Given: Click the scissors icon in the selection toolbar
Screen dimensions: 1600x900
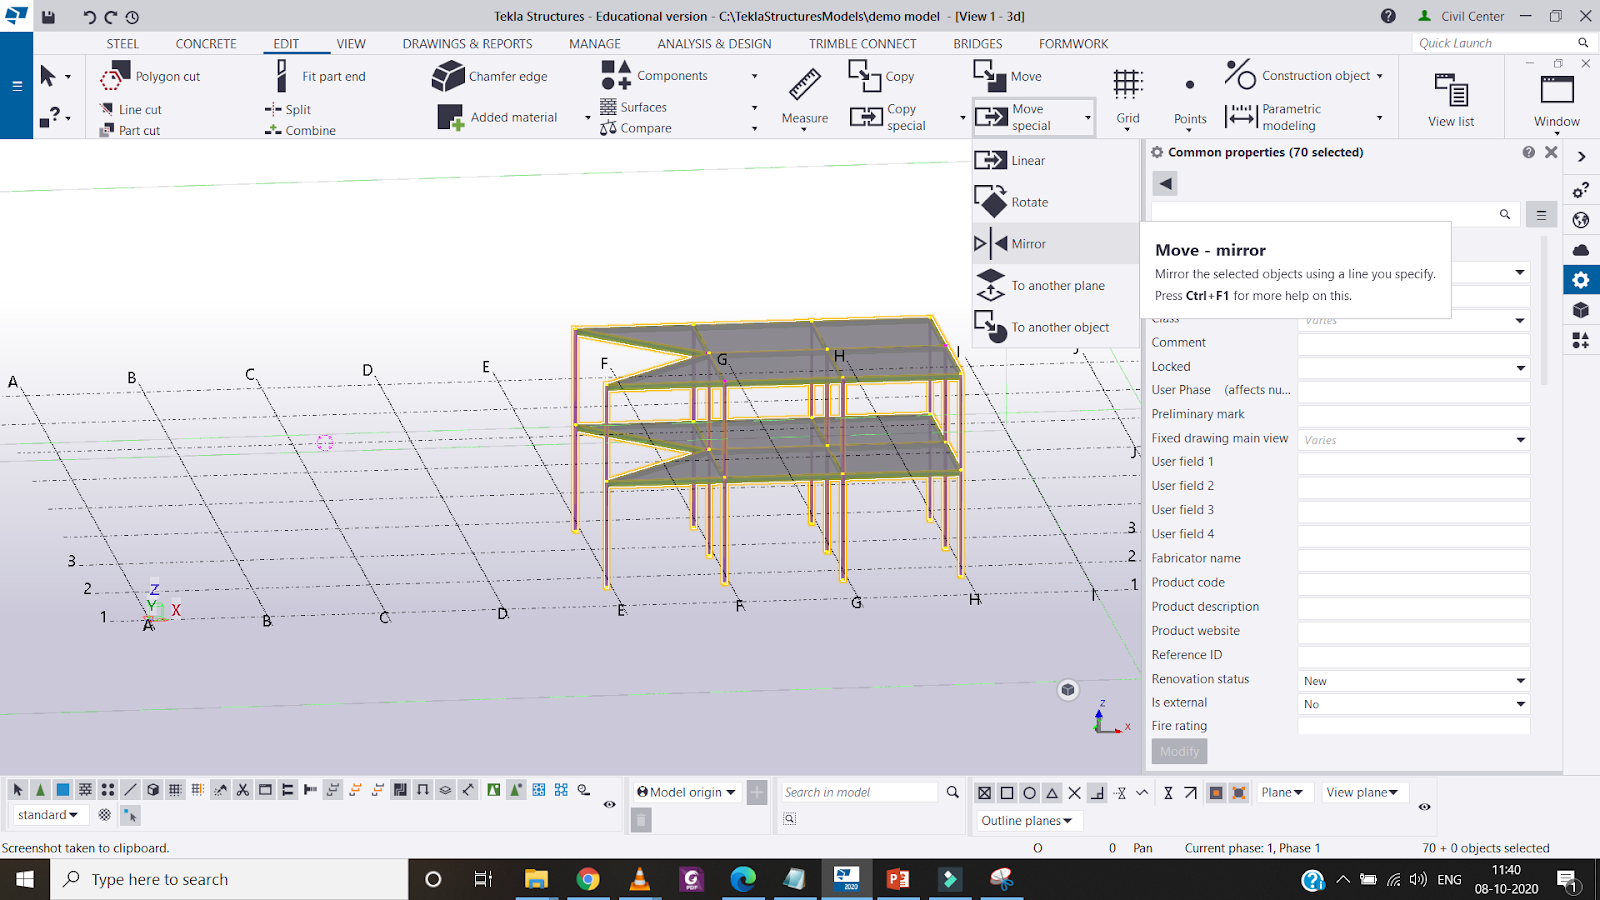Looking at the screenshot, I should pyautogui.click(x=243, y=790).
